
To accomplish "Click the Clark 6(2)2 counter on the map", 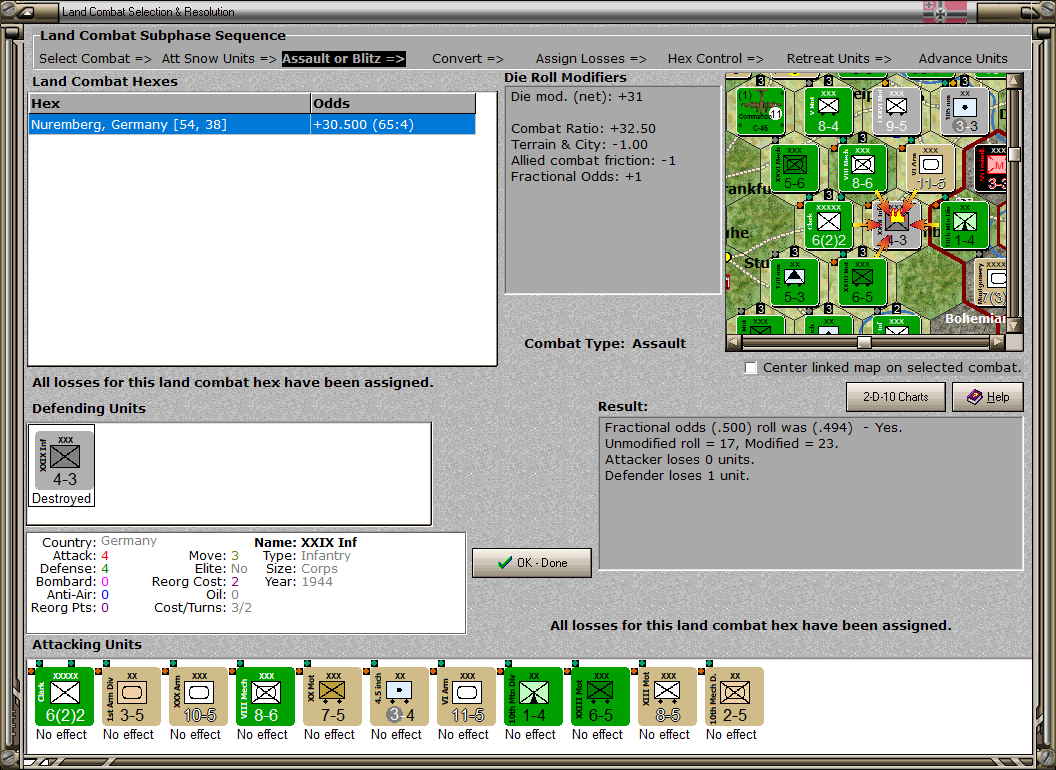I will (828, 225).
